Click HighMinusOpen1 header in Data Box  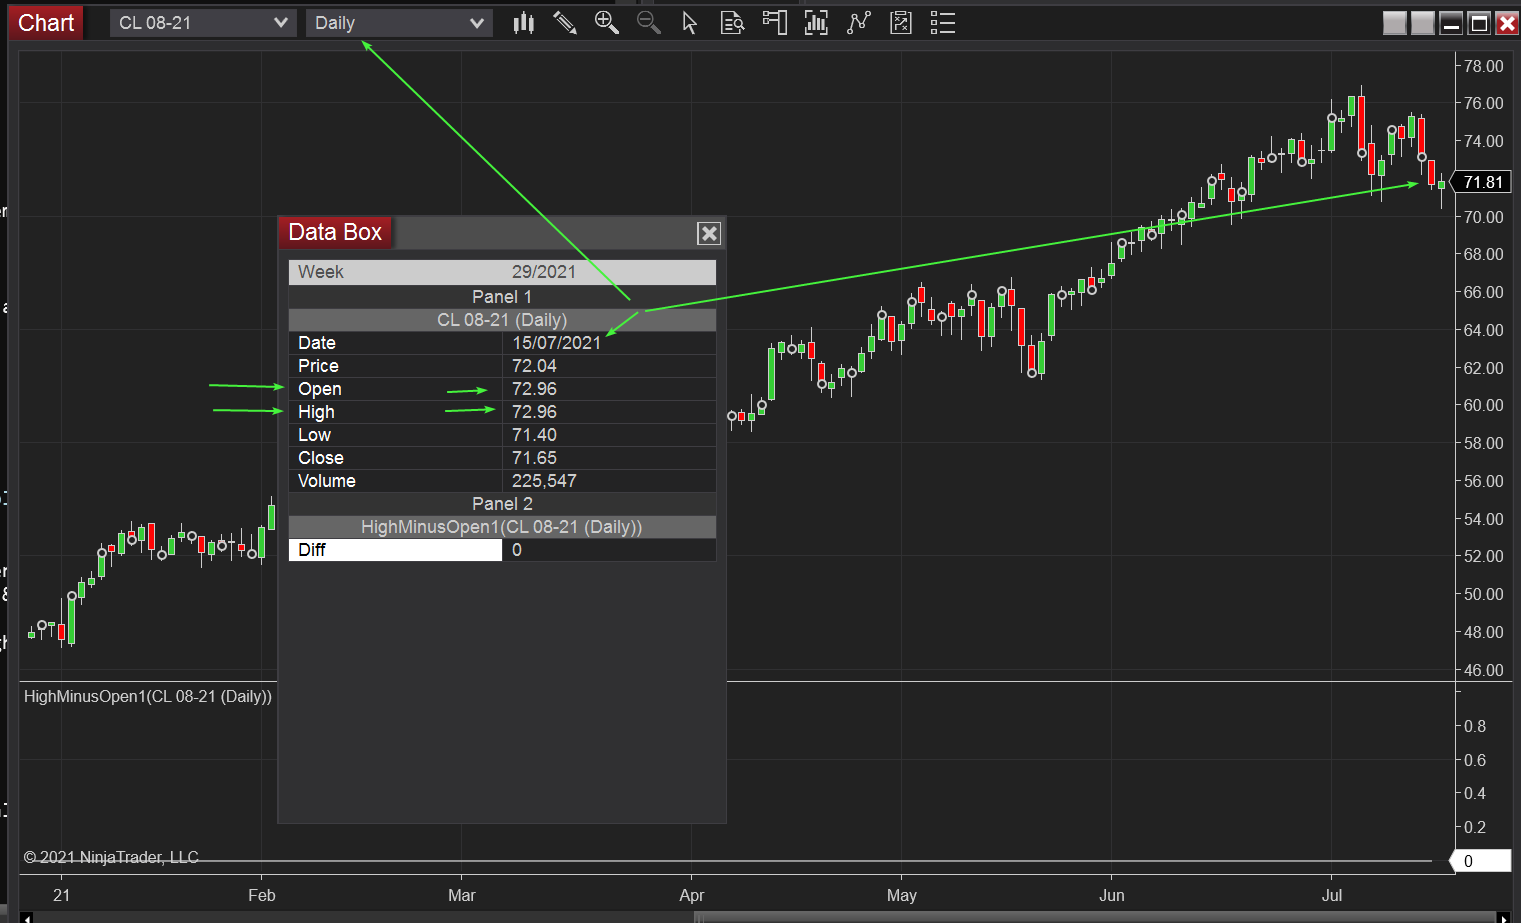(502, 527)
